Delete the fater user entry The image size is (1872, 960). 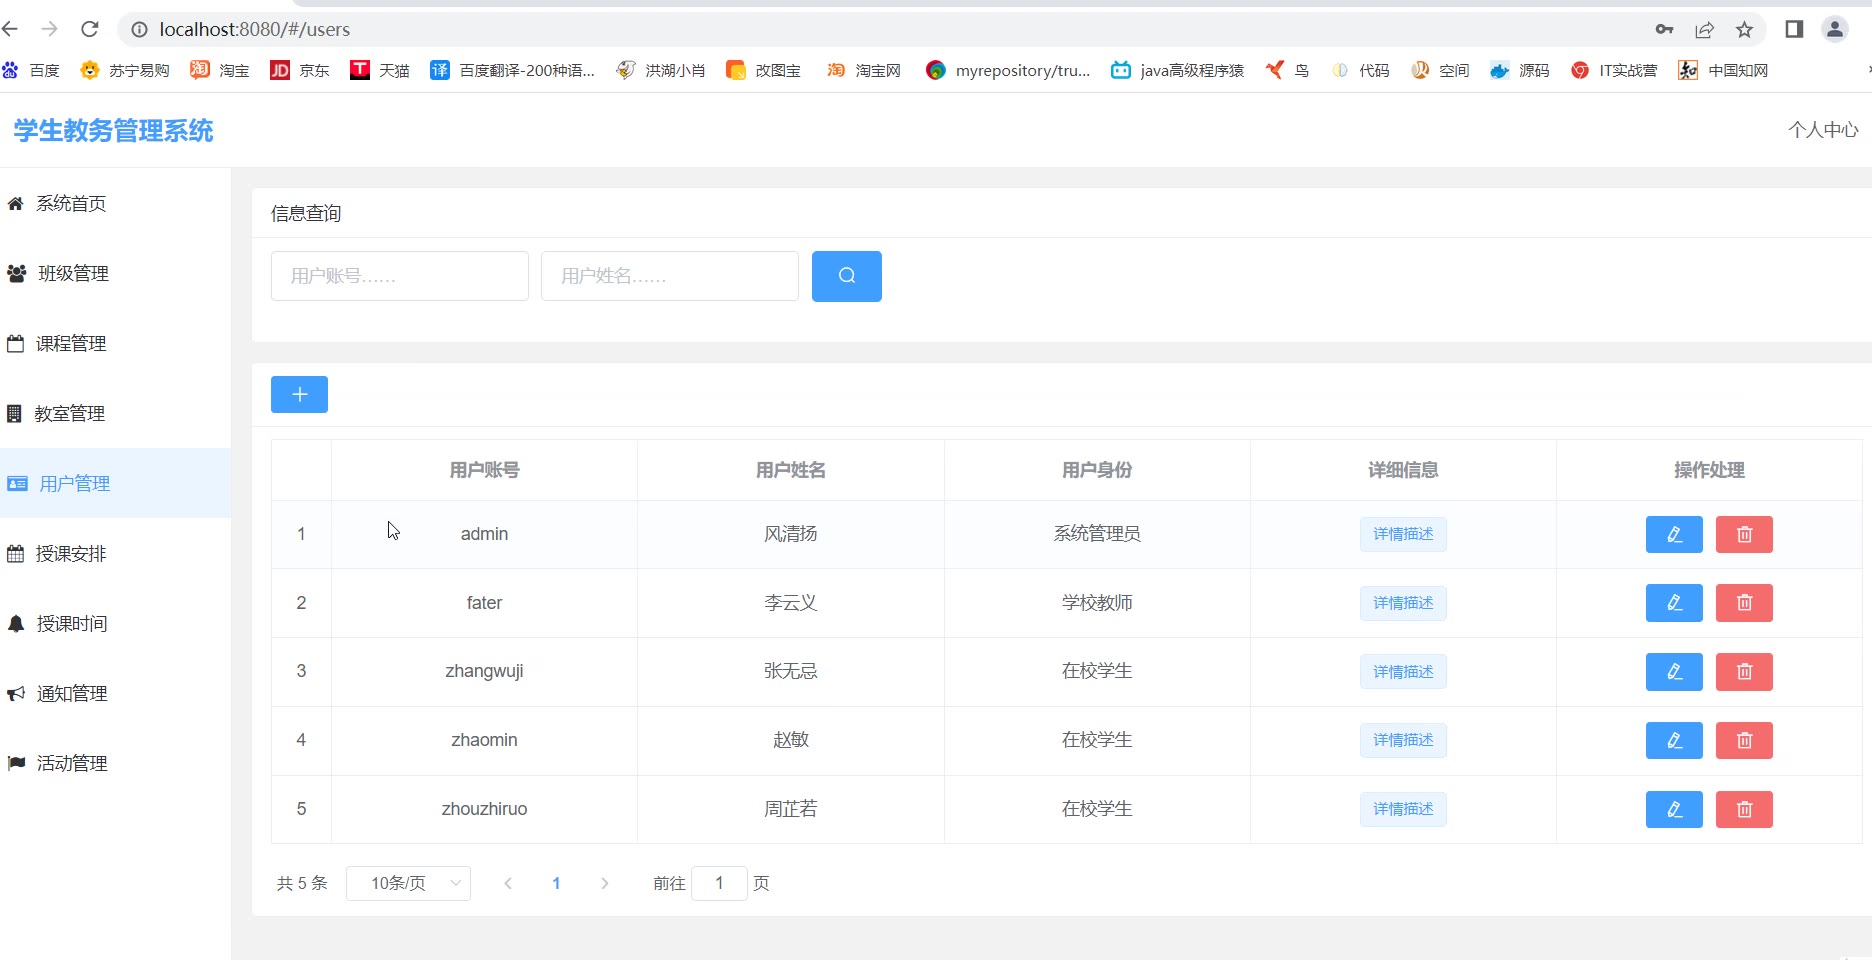[x=1743, y=603]
